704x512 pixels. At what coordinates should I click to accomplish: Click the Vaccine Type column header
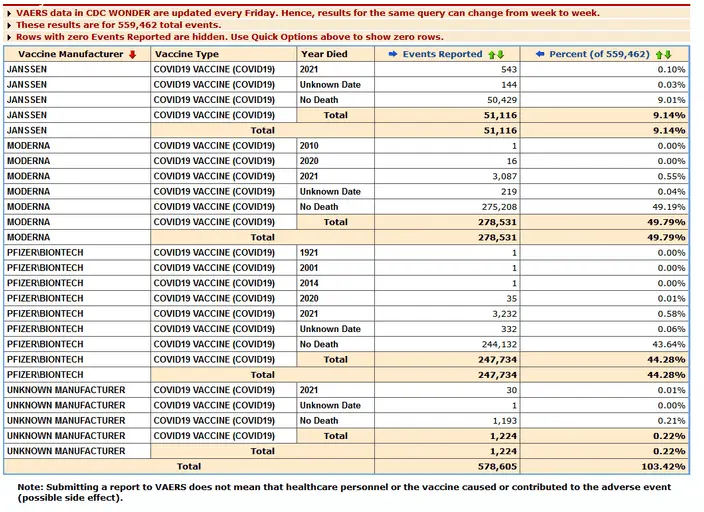pos(187,54)
